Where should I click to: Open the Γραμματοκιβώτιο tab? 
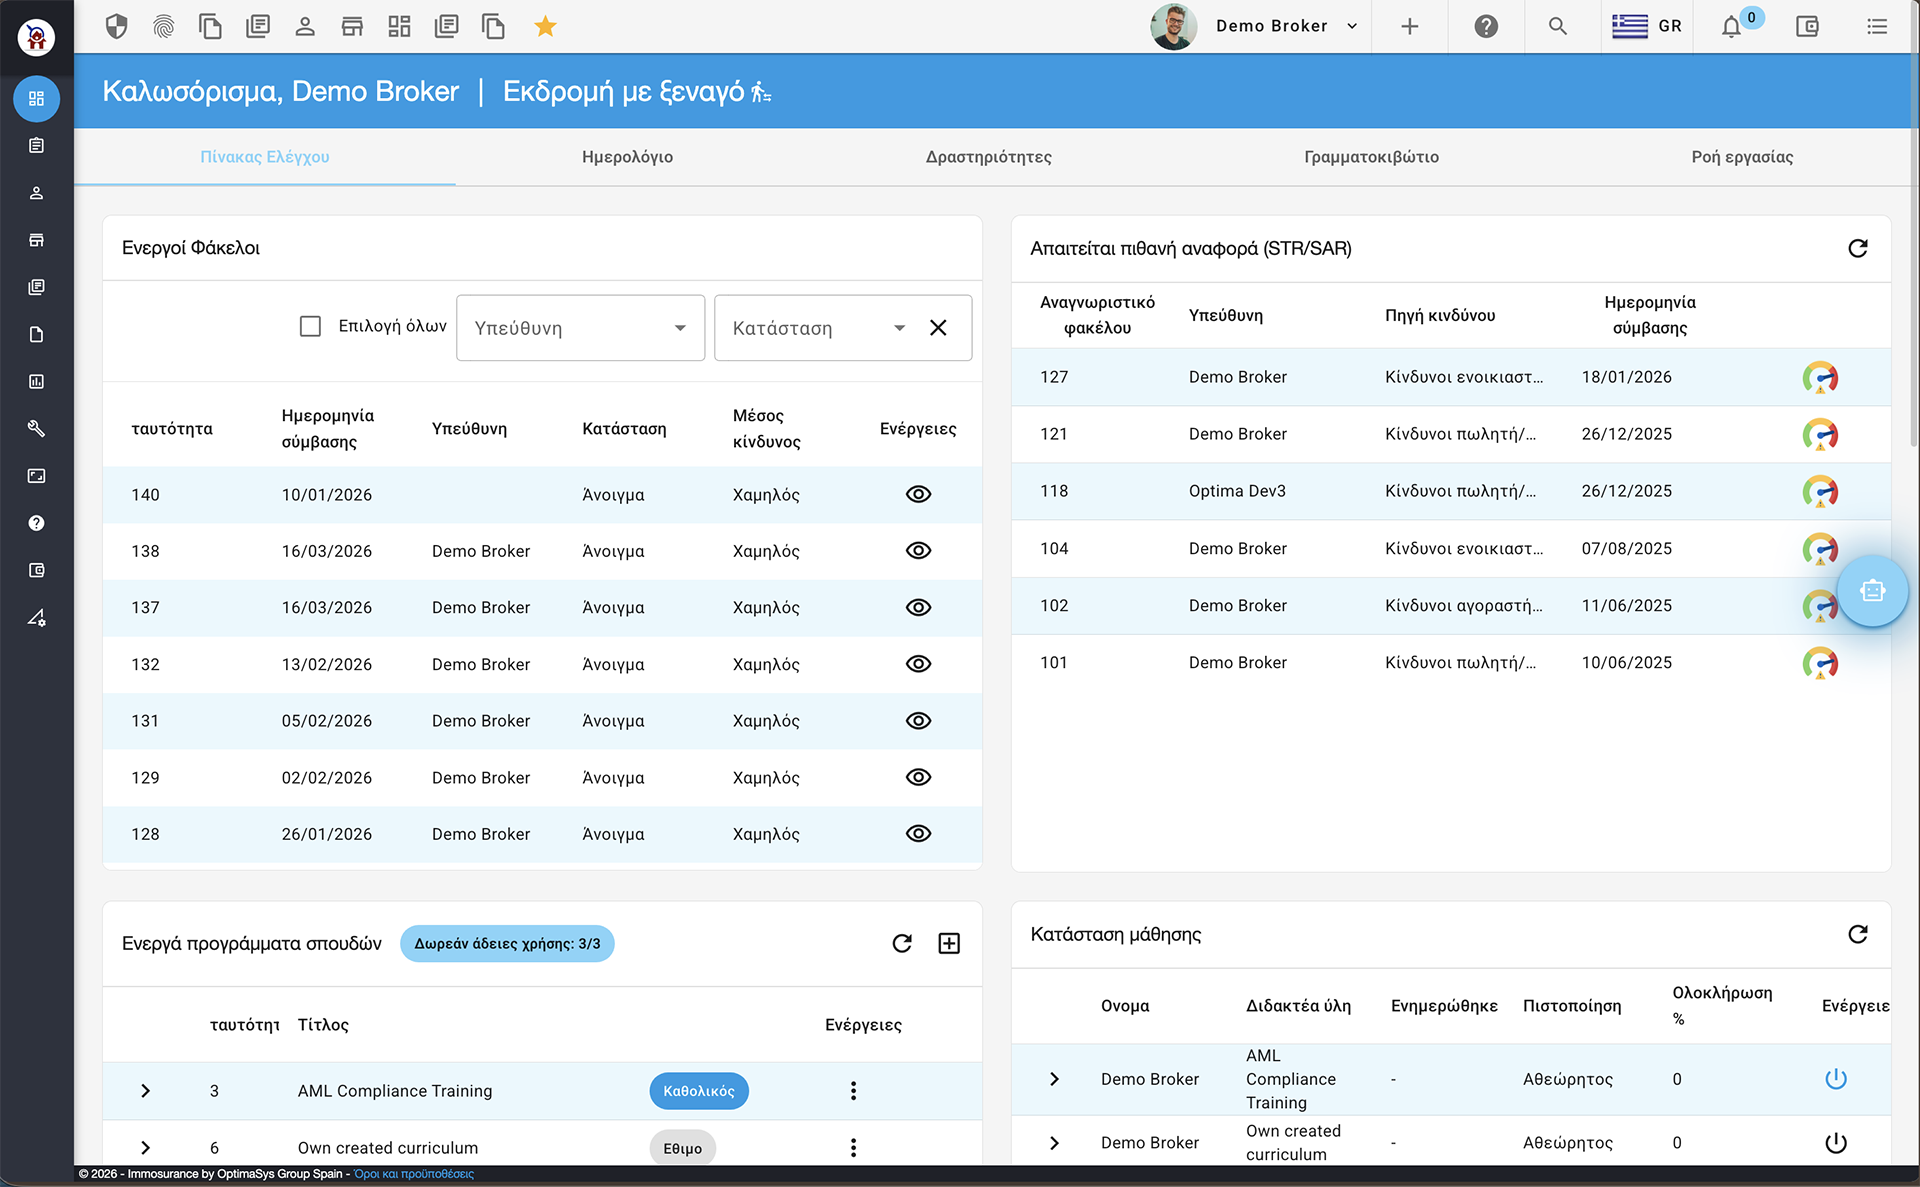point(1371,157)
